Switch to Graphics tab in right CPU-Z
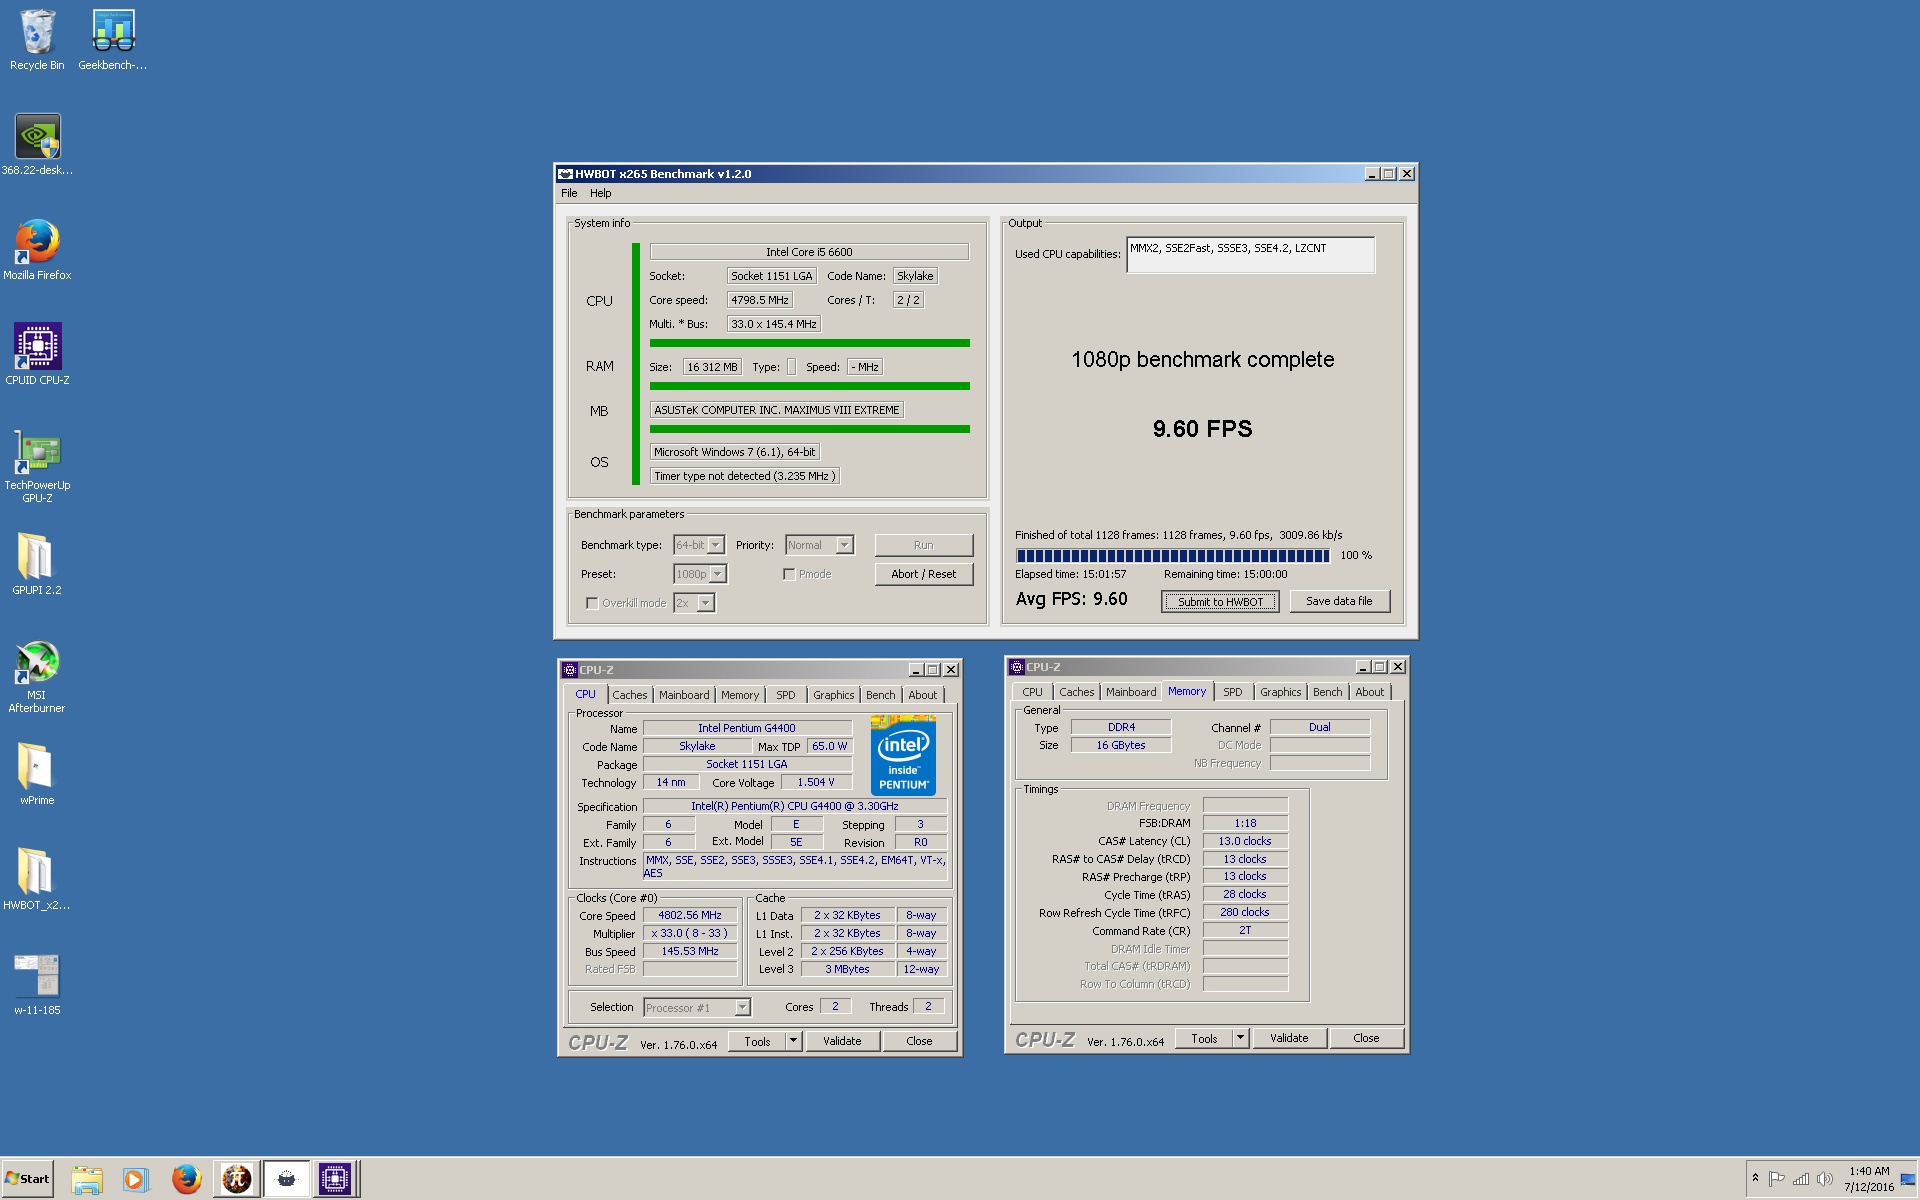The image size is (1920, 1200). (x=1280, y=692)
